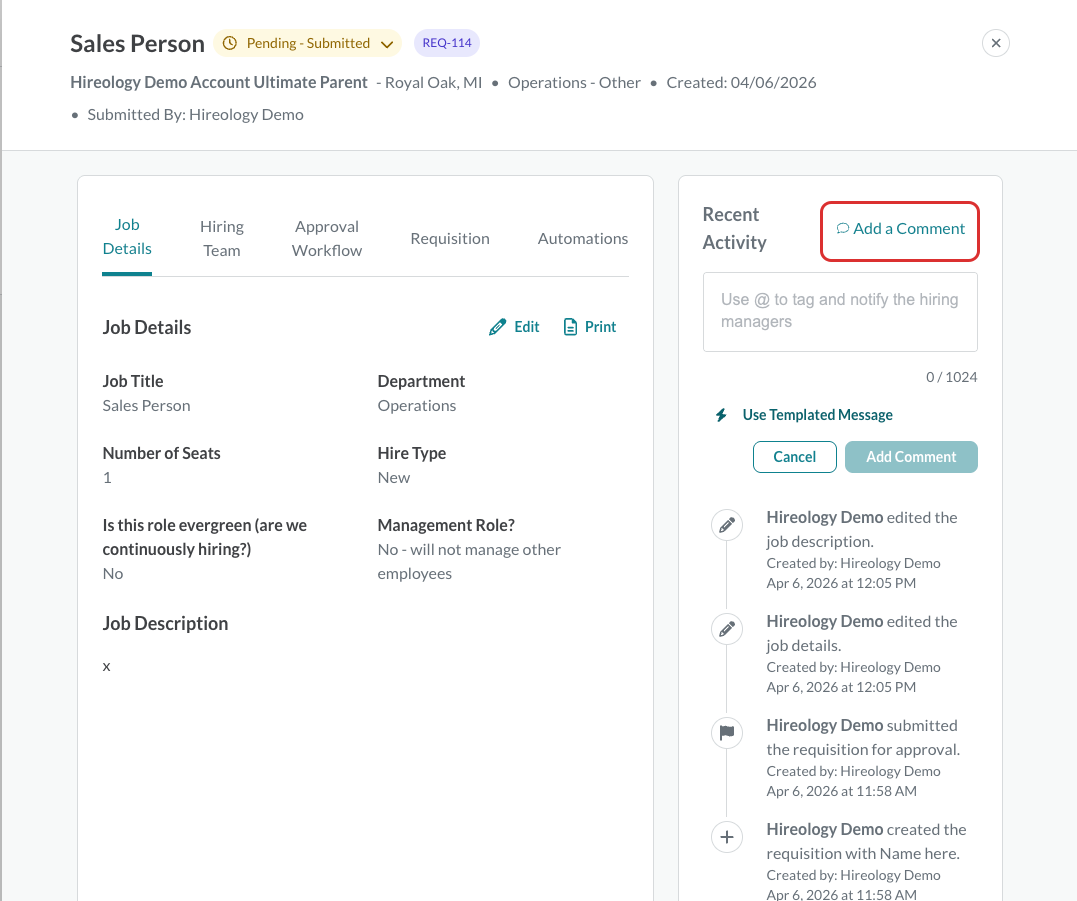Open the Pending - Submitted status dropdown

[308, 43]
